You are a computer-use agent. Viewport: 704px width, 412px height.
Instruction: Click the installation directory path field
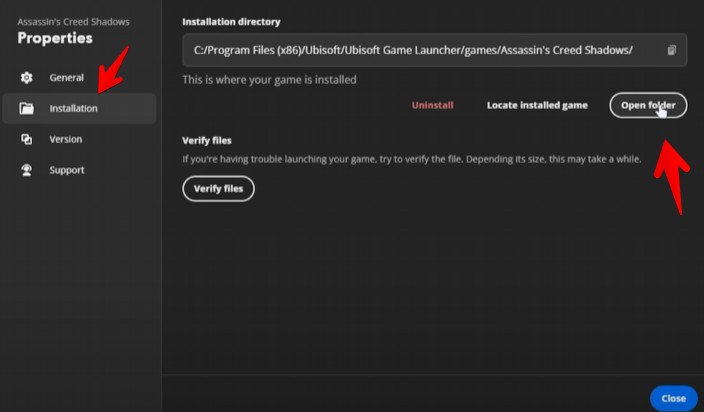point(434,50)
